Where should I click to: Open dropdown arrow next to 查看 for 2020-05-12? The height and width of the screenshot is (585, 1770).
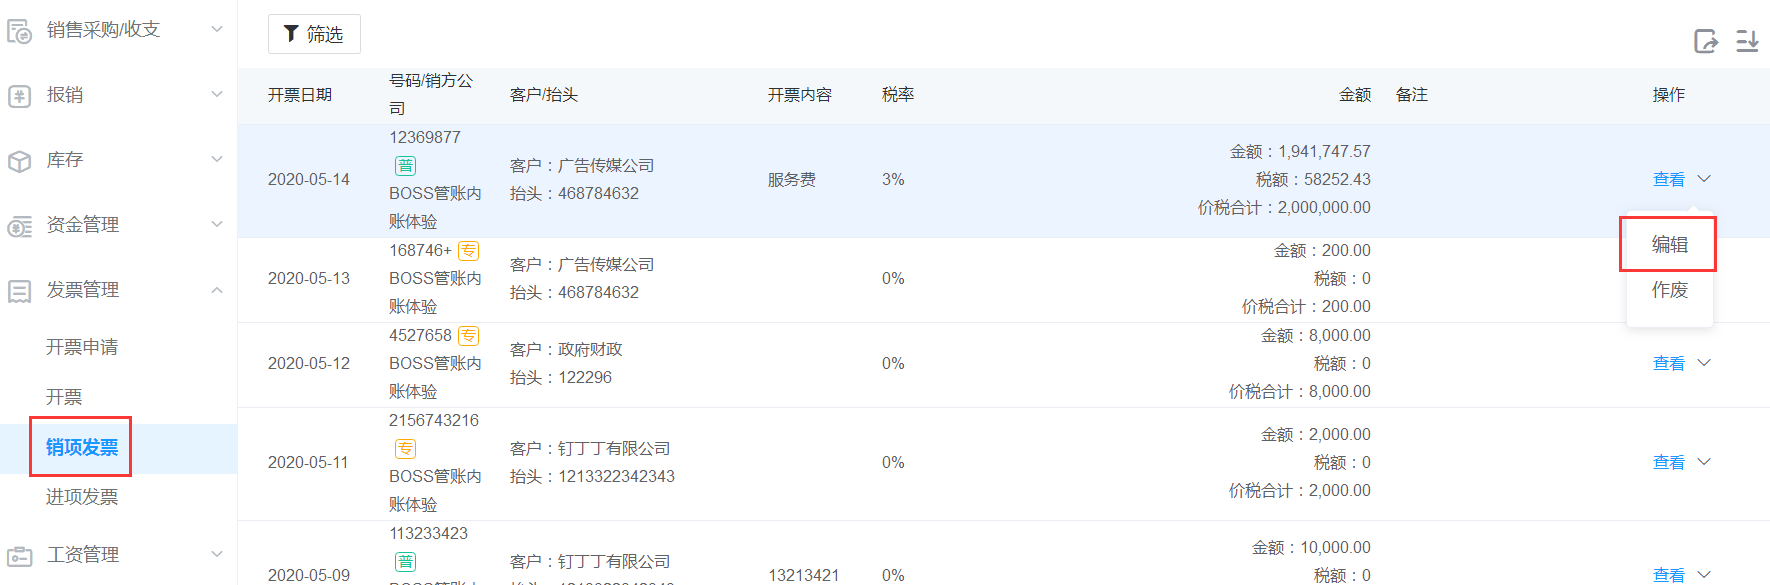click(1705, 363)
